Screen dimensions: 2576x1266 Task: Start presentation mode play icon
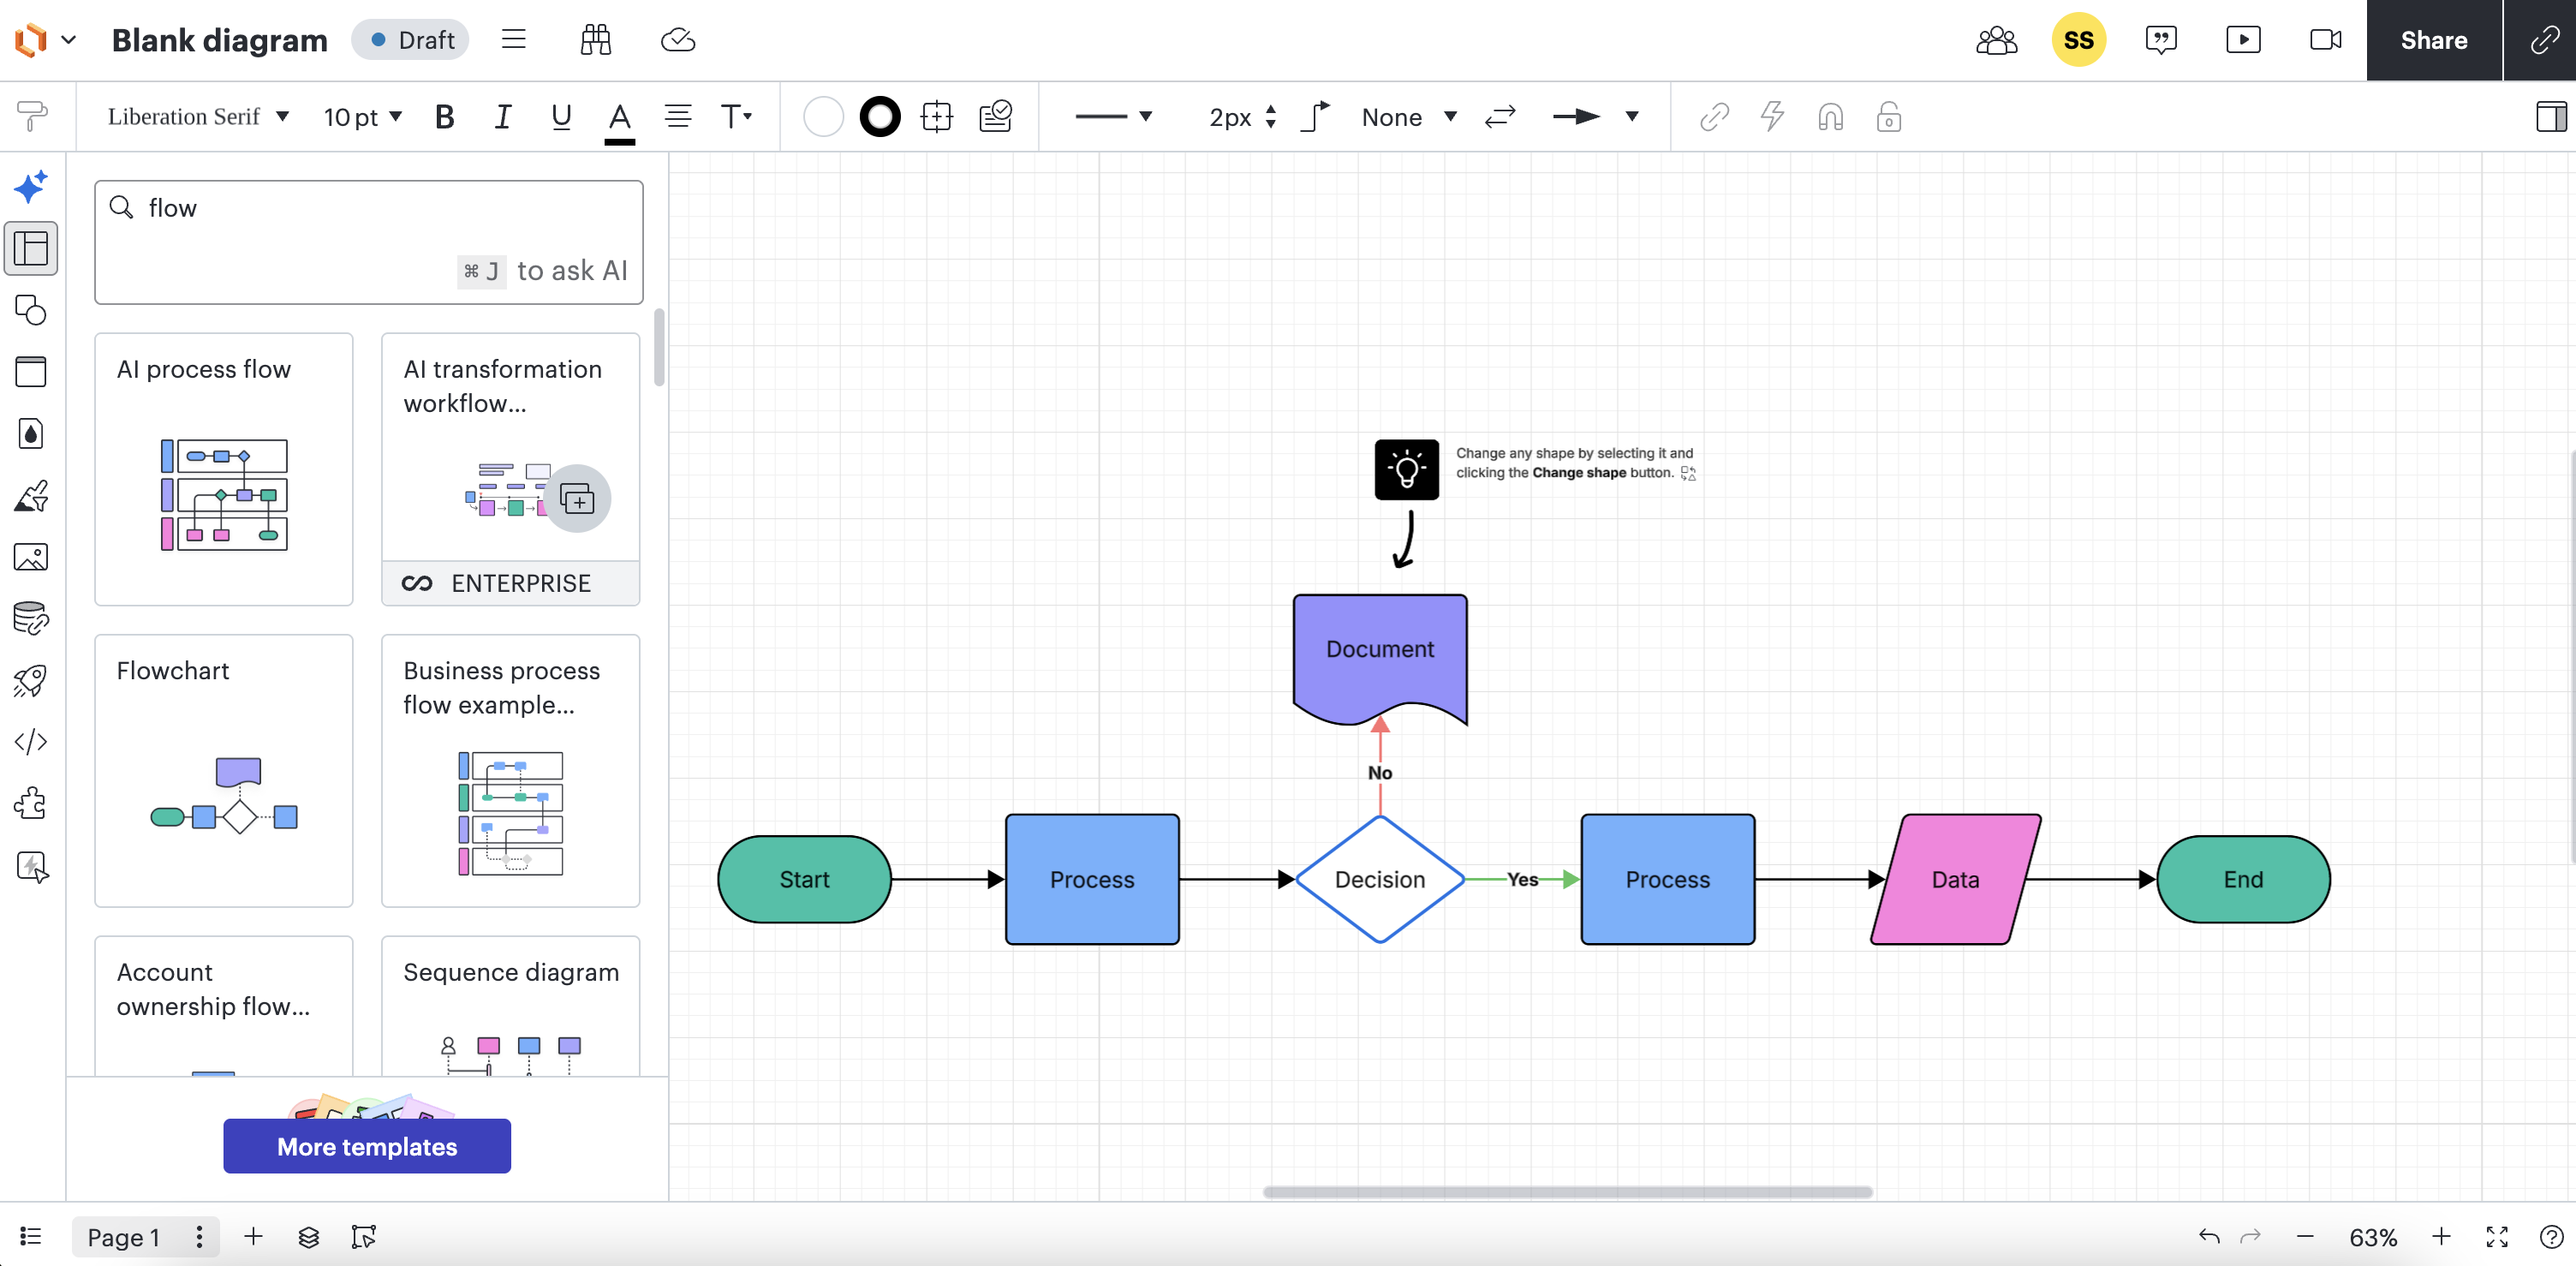click(2243, 40)
